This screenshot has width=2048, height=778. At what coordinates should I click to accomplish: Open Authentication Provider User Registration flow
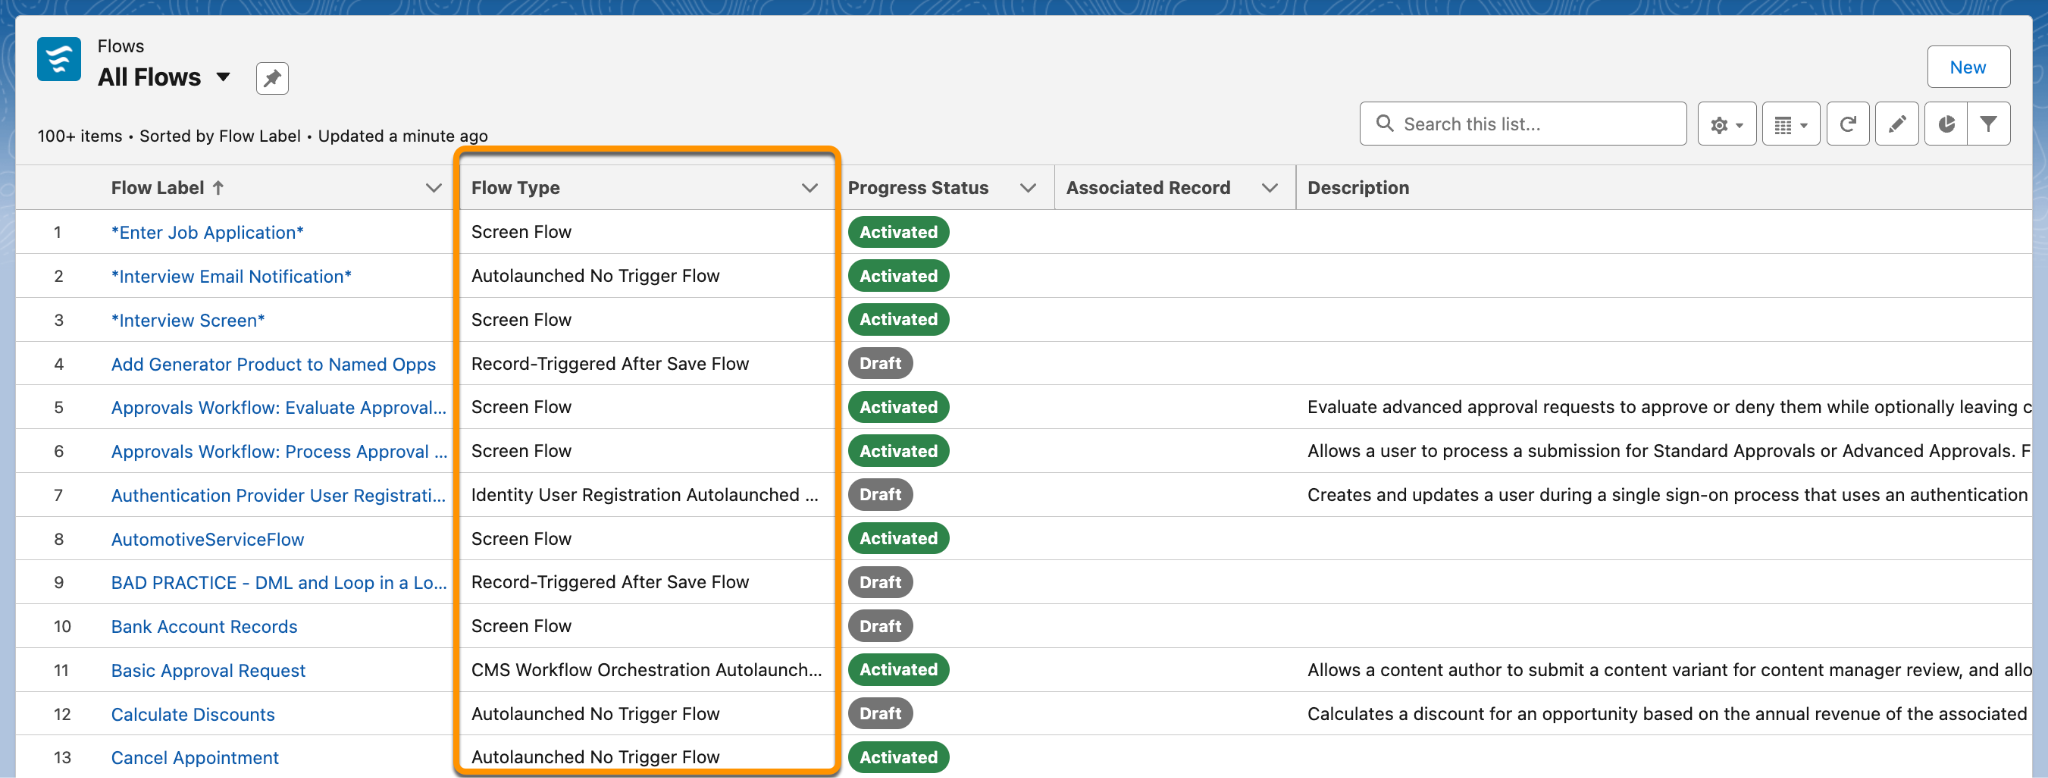279,495
